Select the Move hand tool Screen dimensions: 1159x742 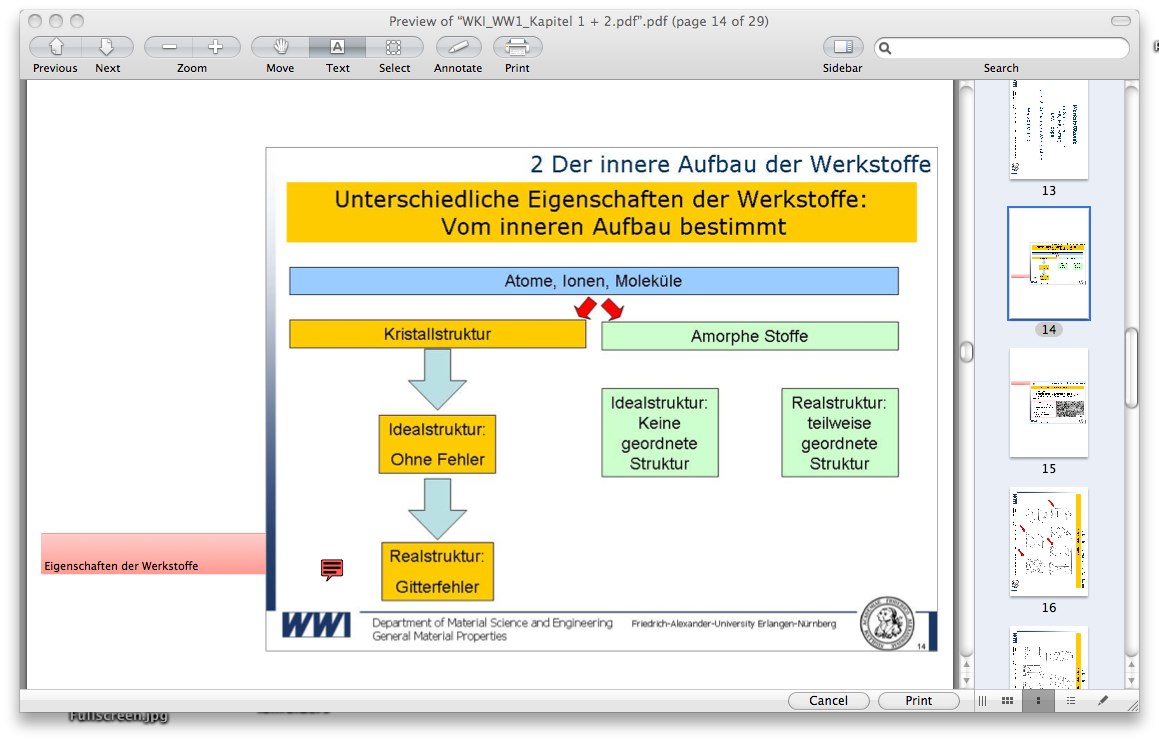pos(280,47)
